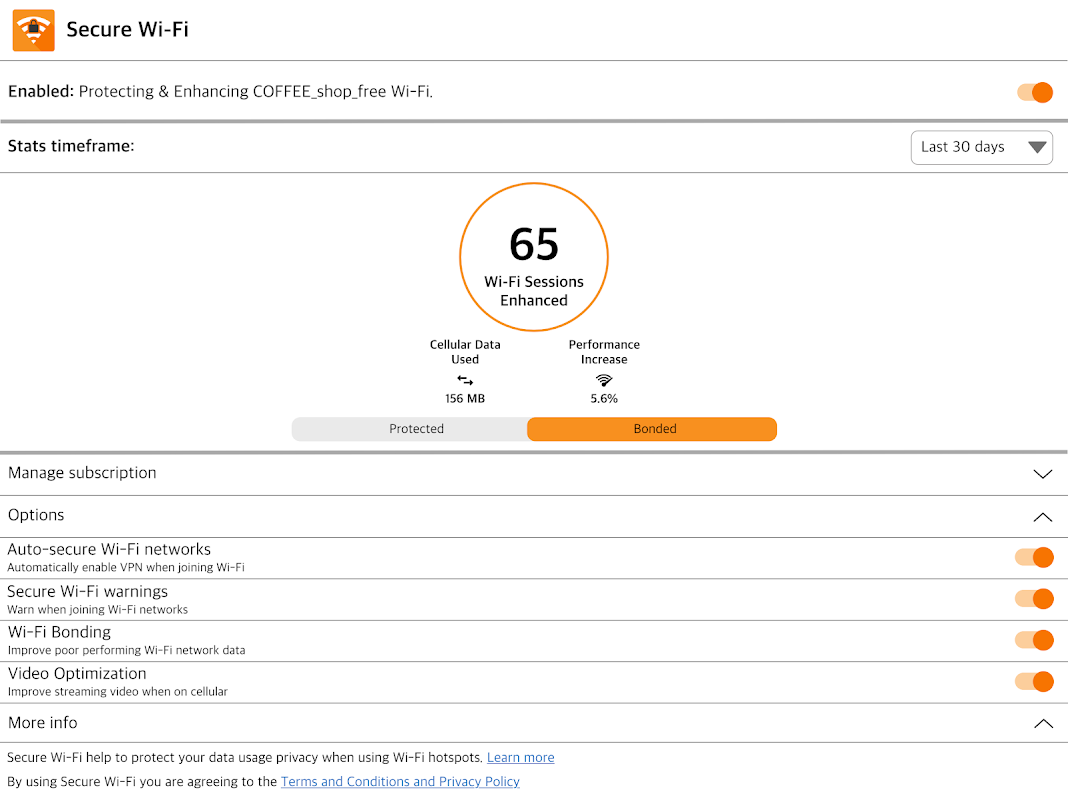This screenshot has height=800, width=1068.
Task: Click the Wi-Fi performance increase icon
Action: [604, 380]
